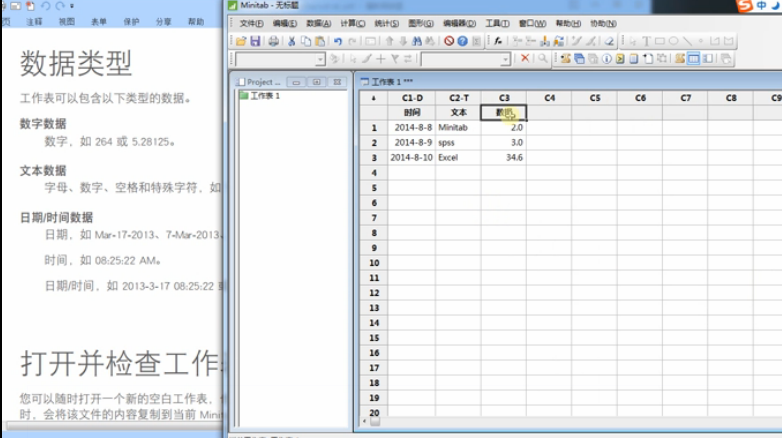Print the window using printer icon

coord(273,41)
